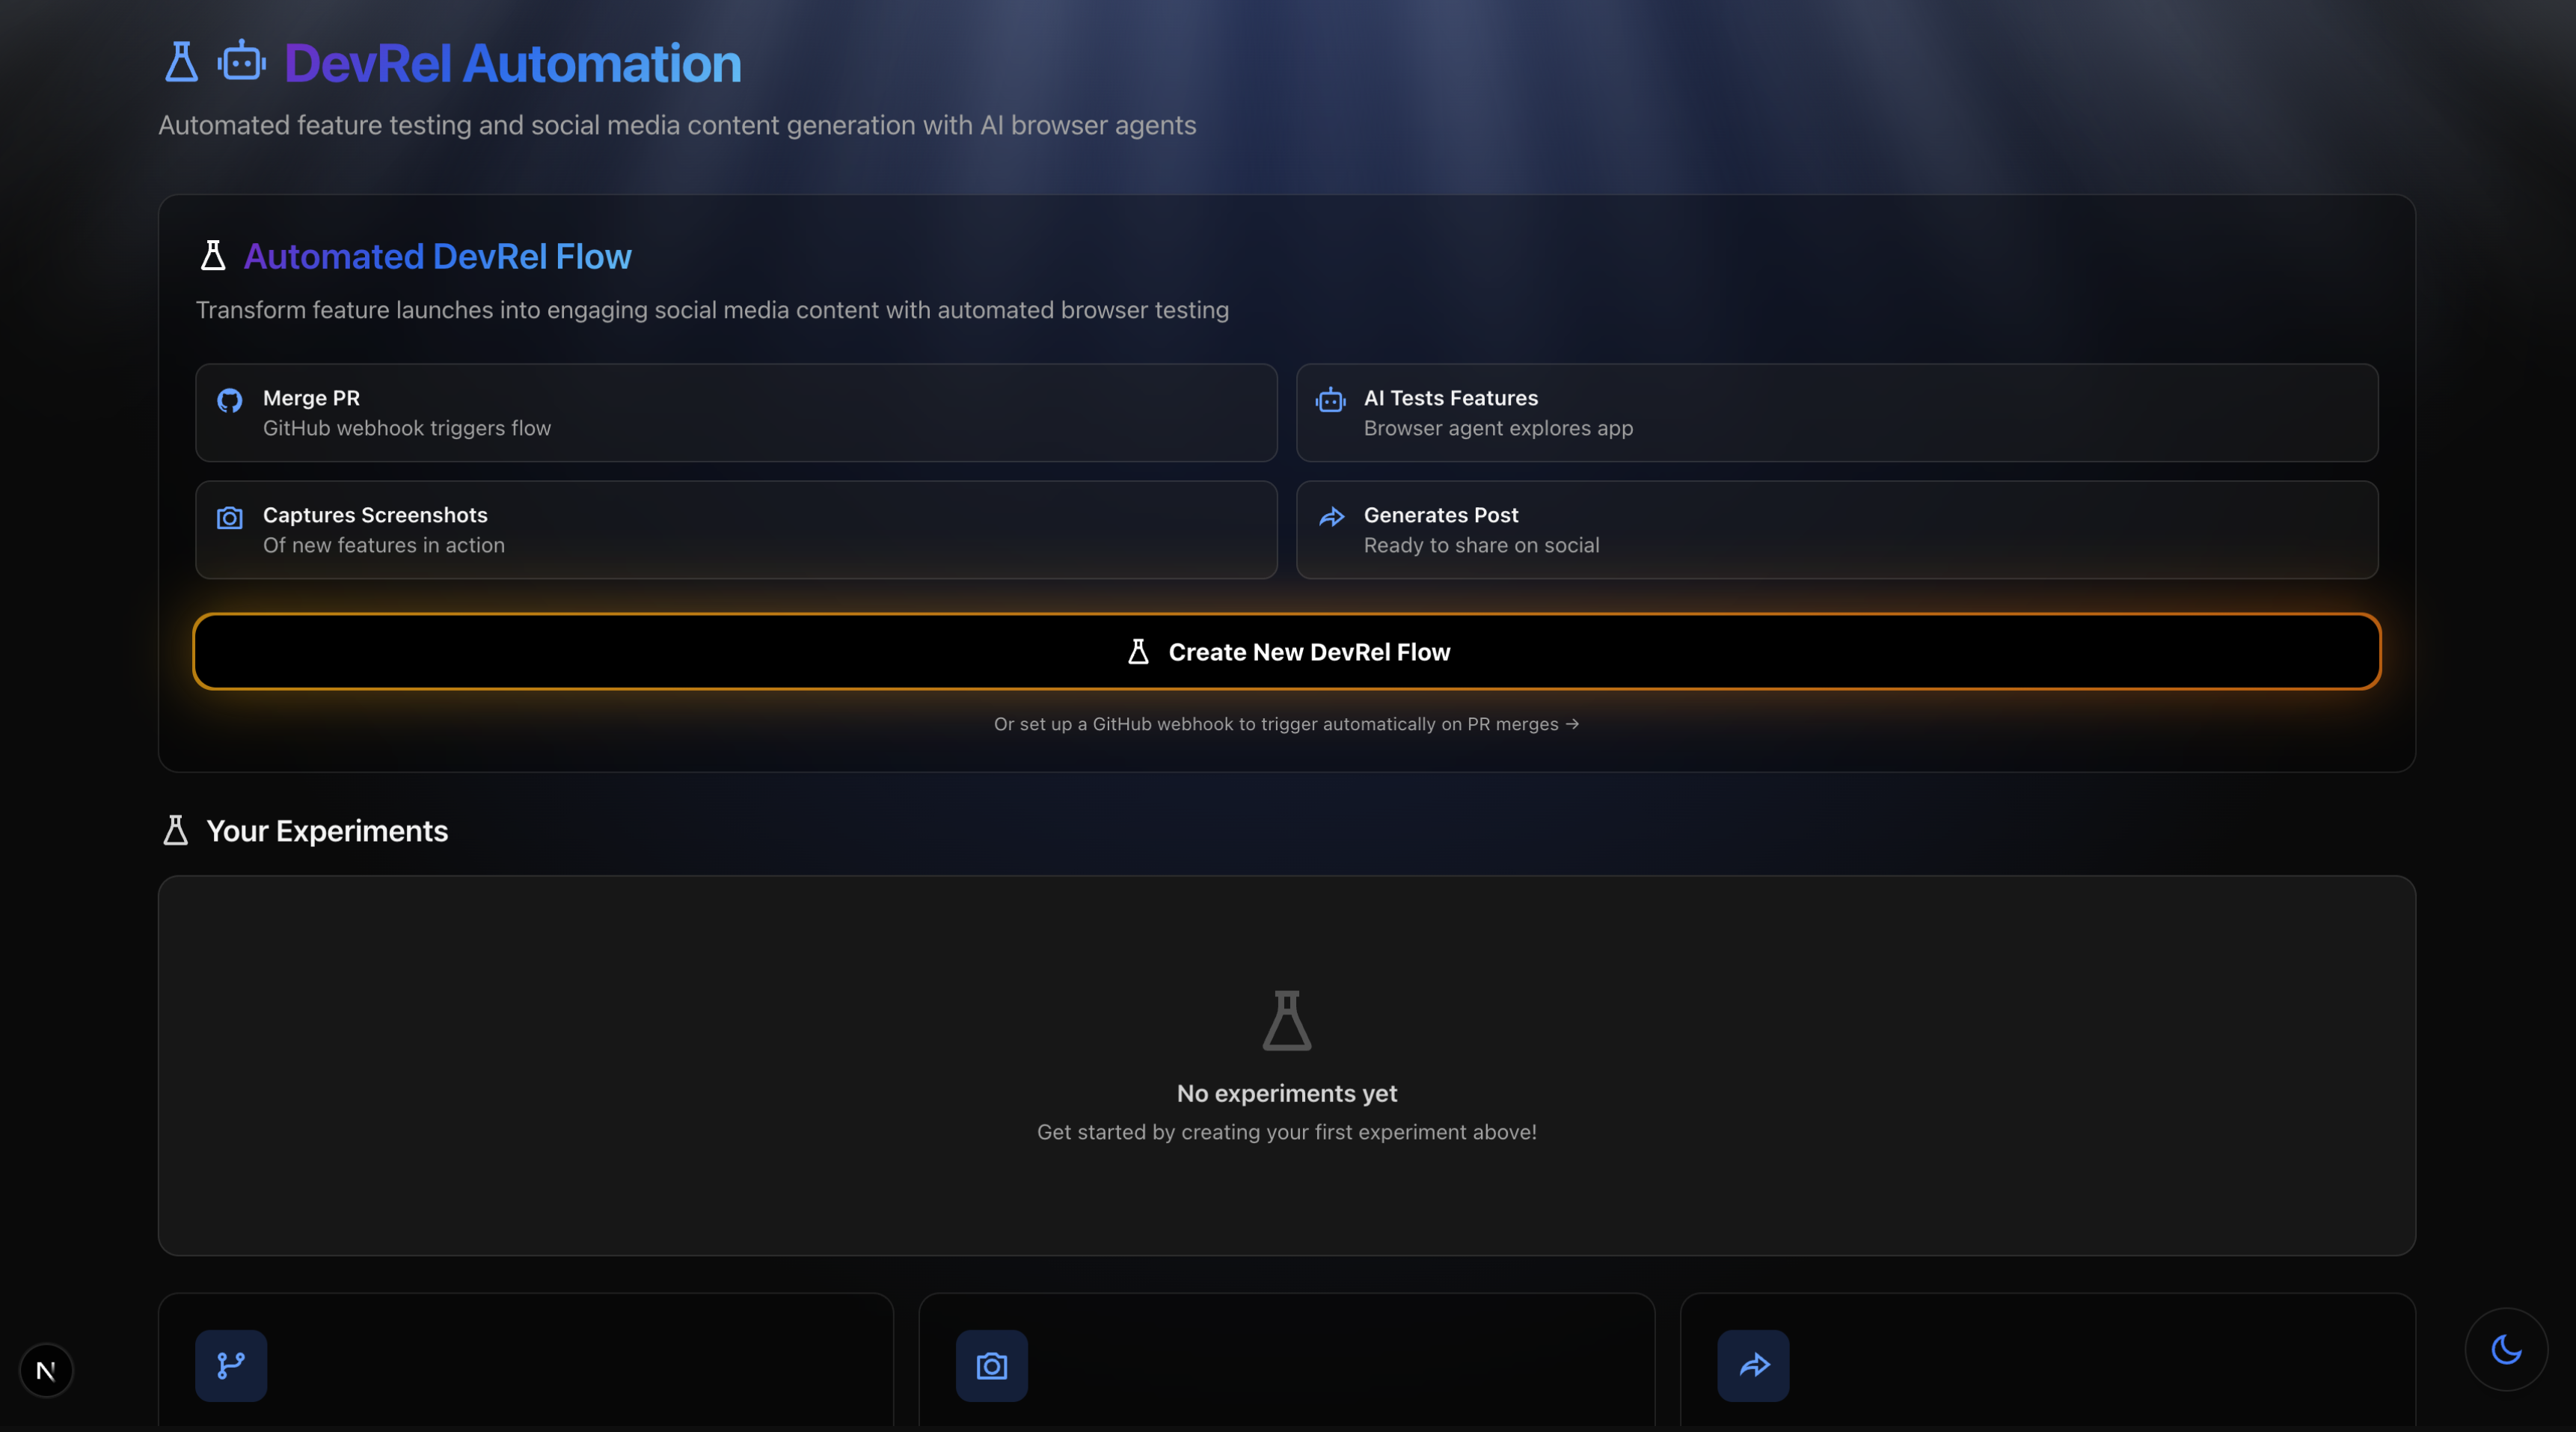This screenshot has width=2576, height=1432.
Task: Click the flask icon next to the Your Experiments heading
Action: pos(176,831)
